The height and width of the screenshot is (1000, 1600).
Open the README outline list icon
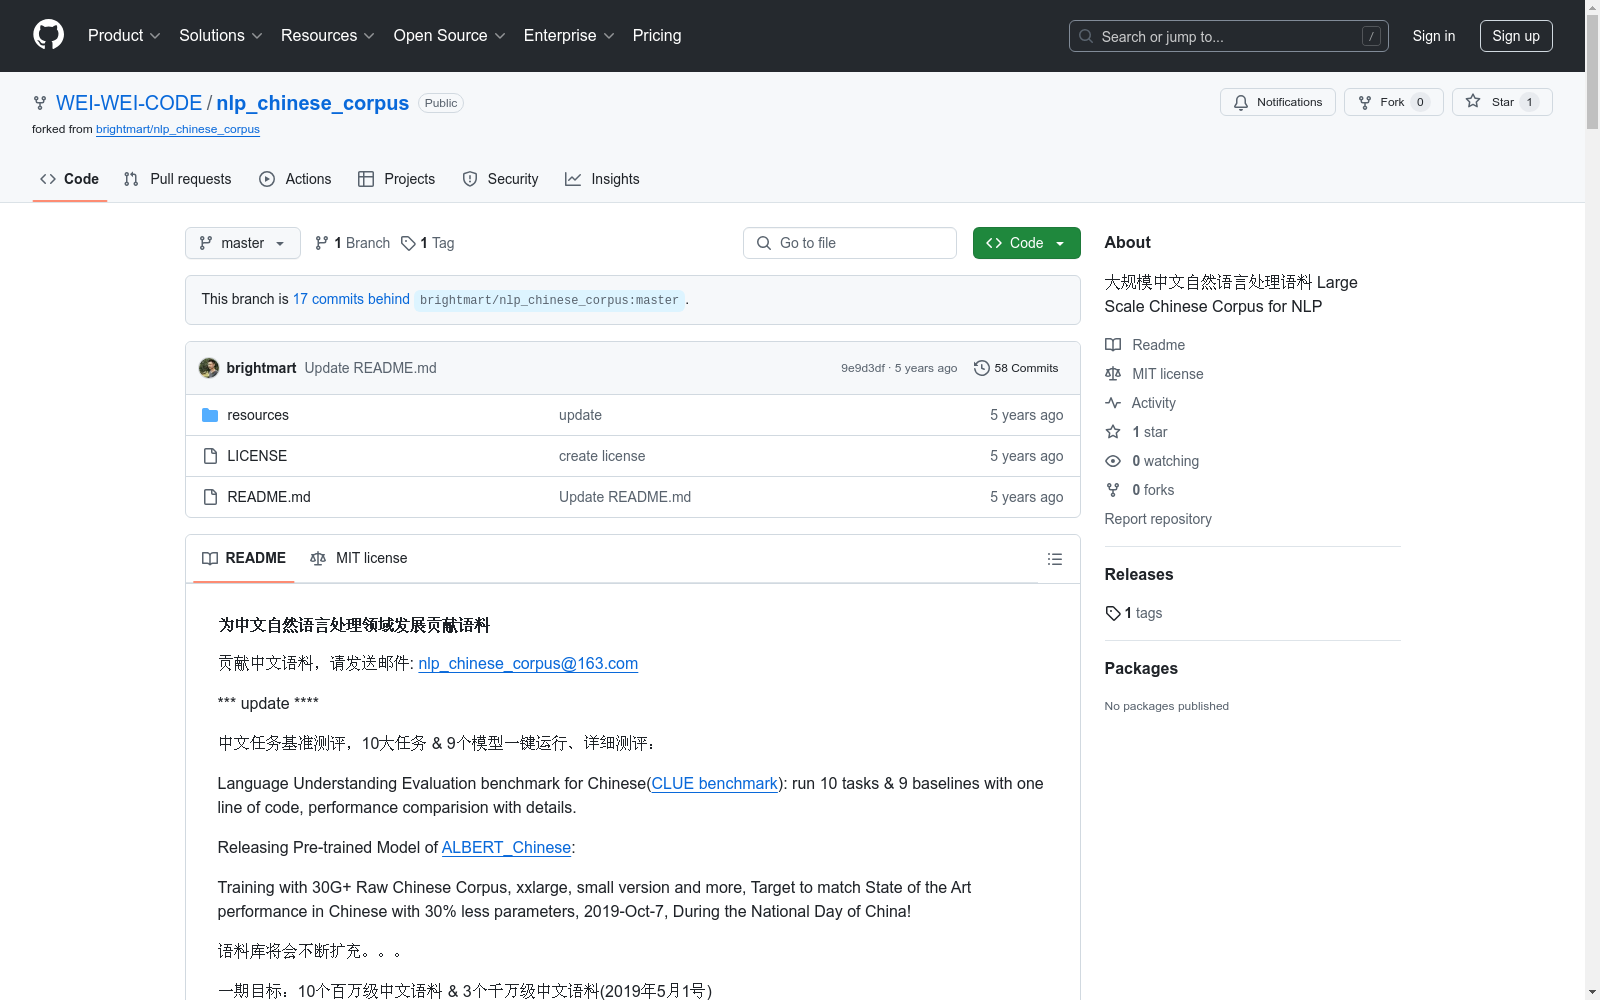coord(1055,559)
